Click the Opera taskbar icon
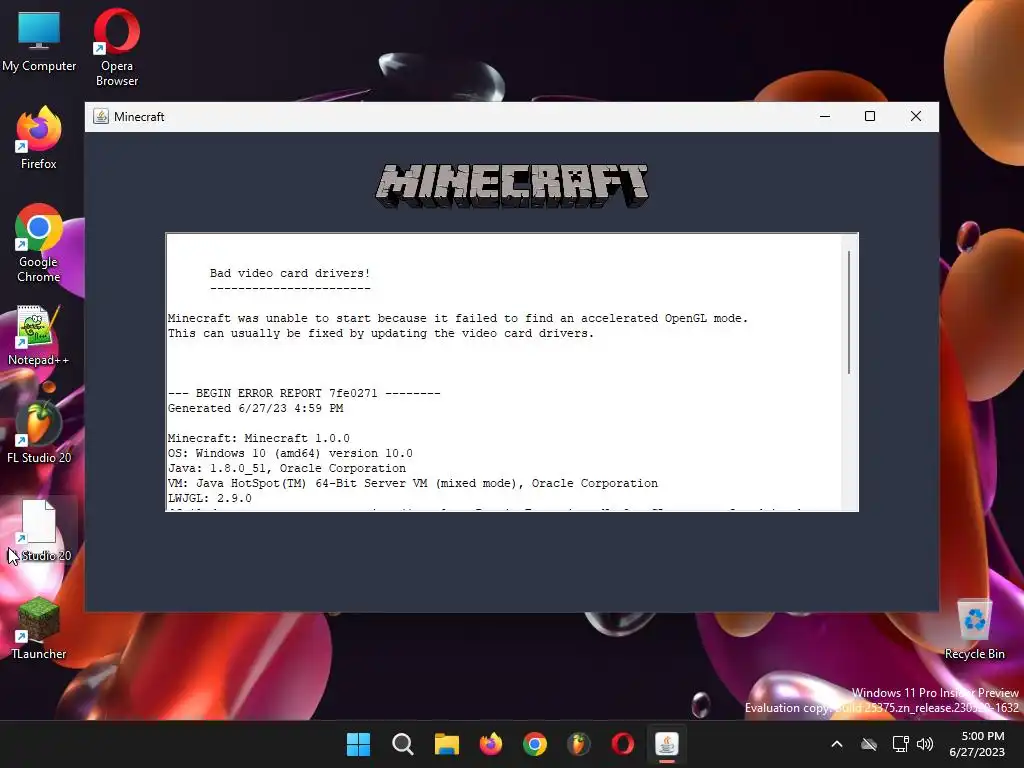The height and width of the screenshot is (768, 1024). pos(622,744)
